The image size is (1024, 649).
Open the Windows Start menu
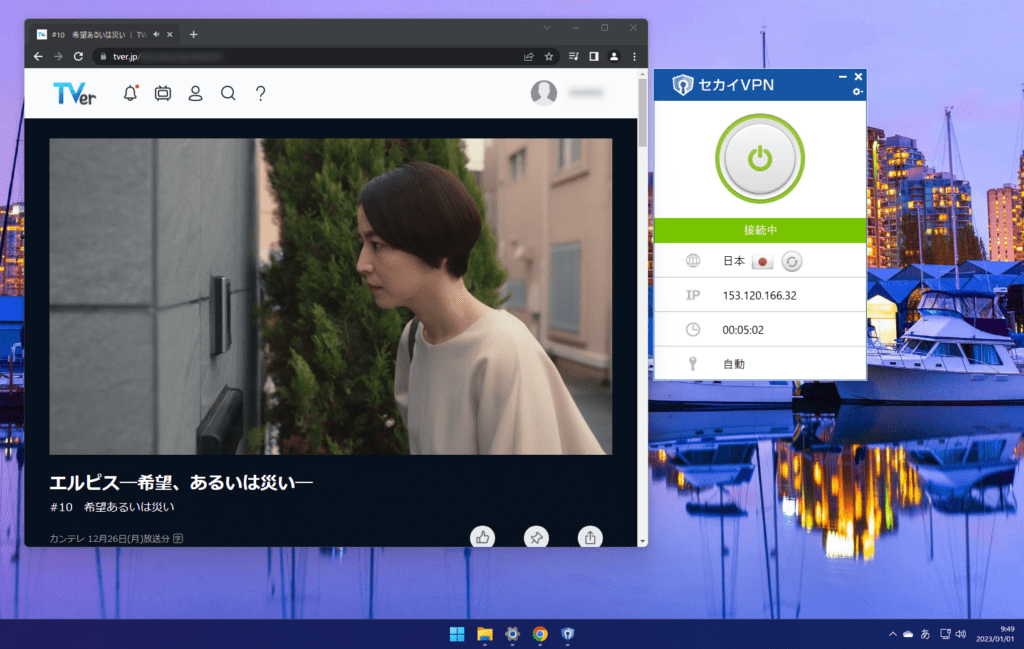point(457,633)
